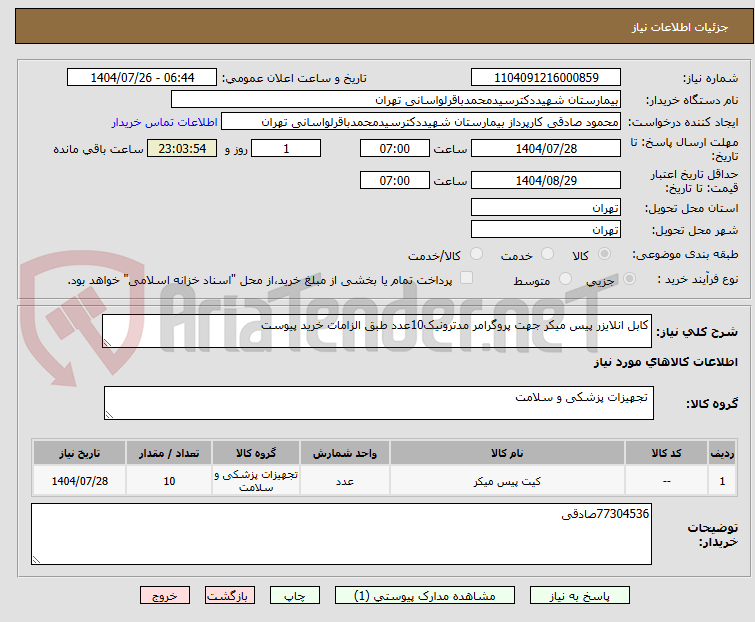
Task: Click the شرح کلی نیاز text area
Action: 377,331
